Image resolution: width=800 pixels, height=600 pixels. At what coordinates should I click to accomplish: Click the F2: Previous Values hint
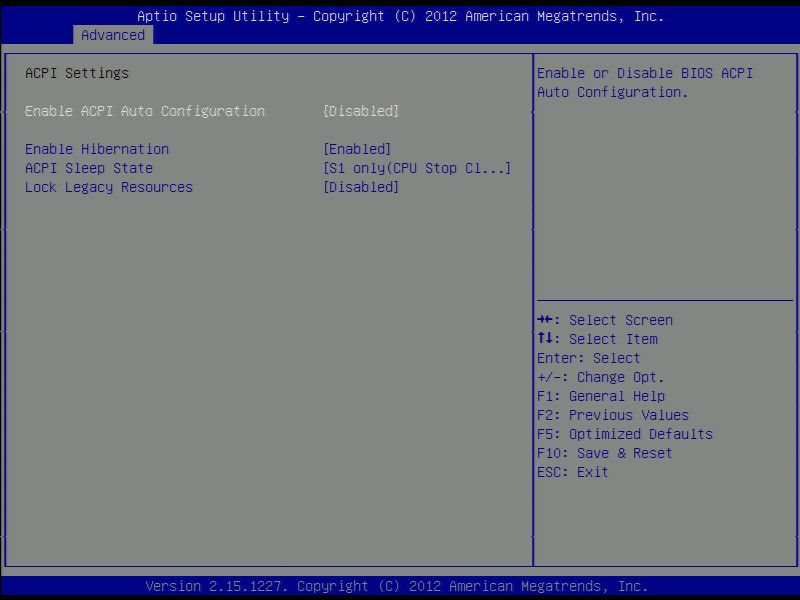(x=613, y=415)
